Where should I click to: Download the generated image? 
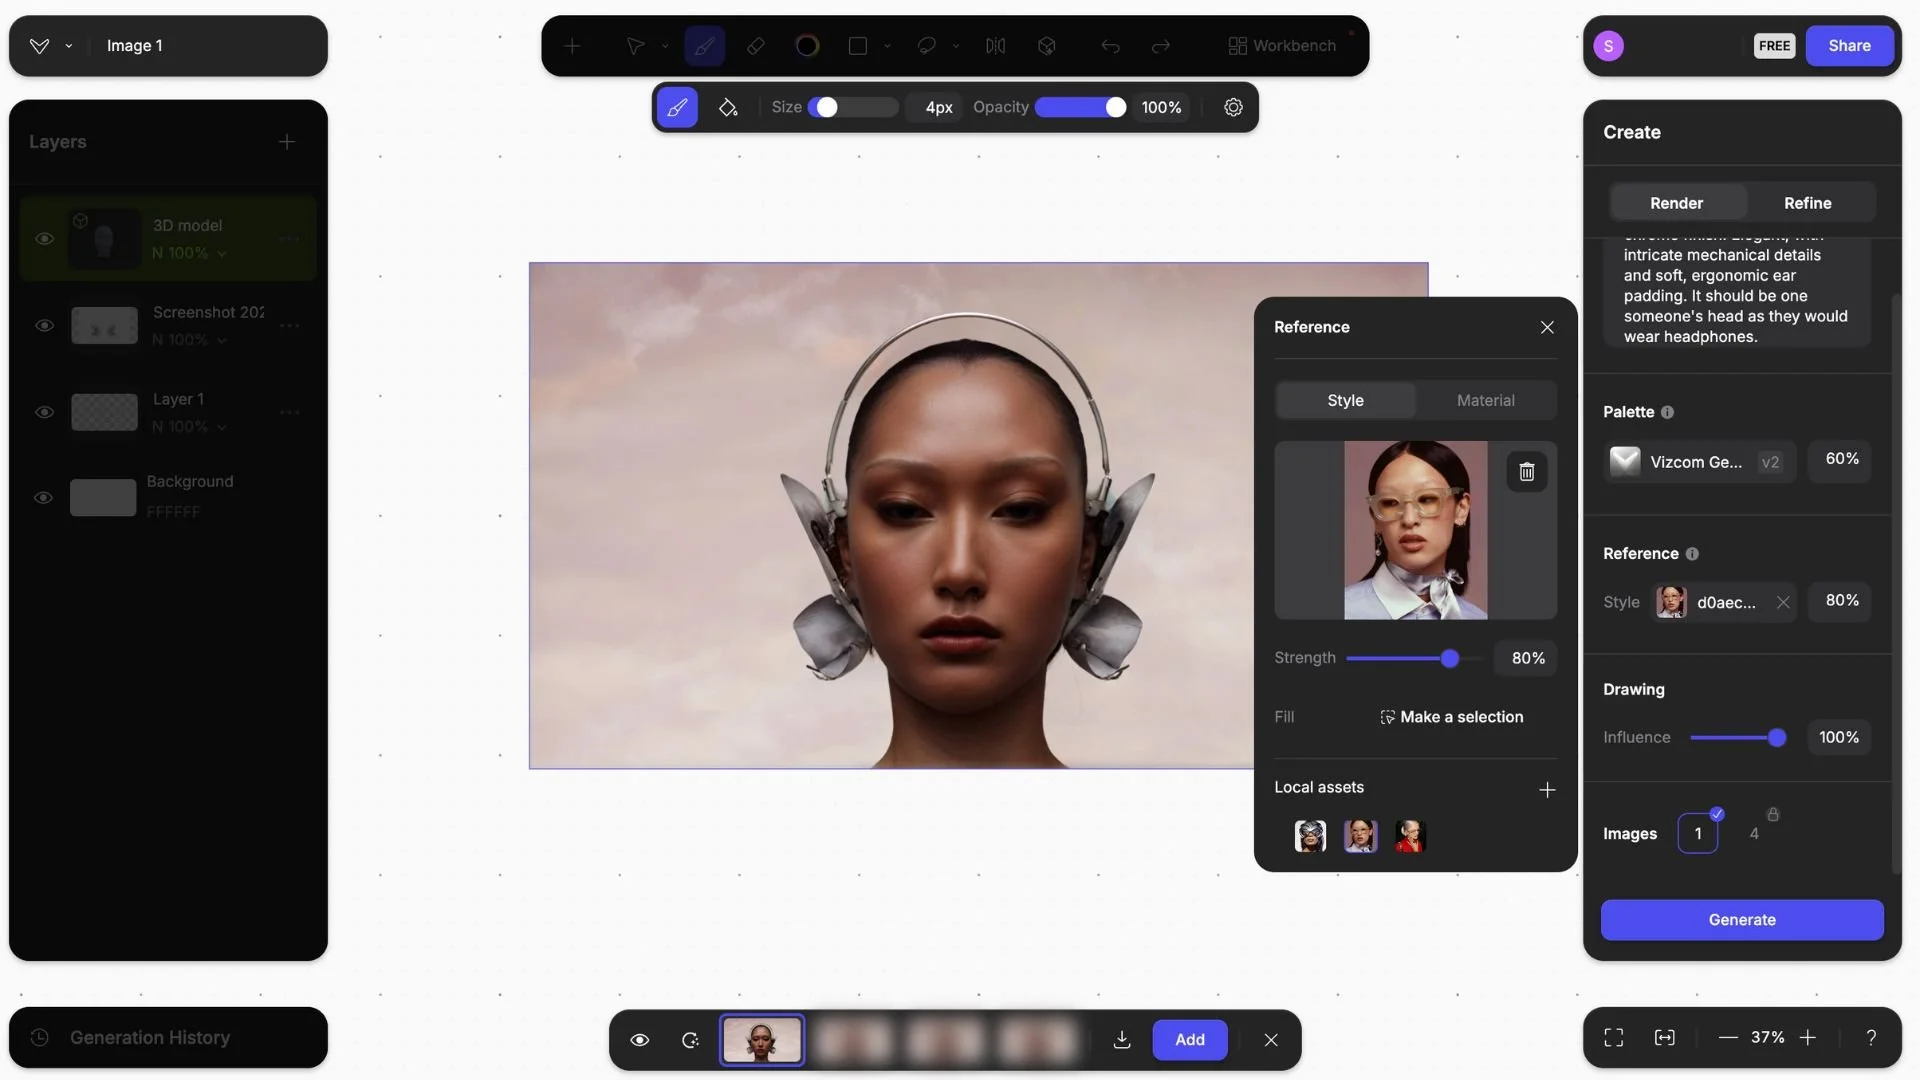click(1122, 1040)
